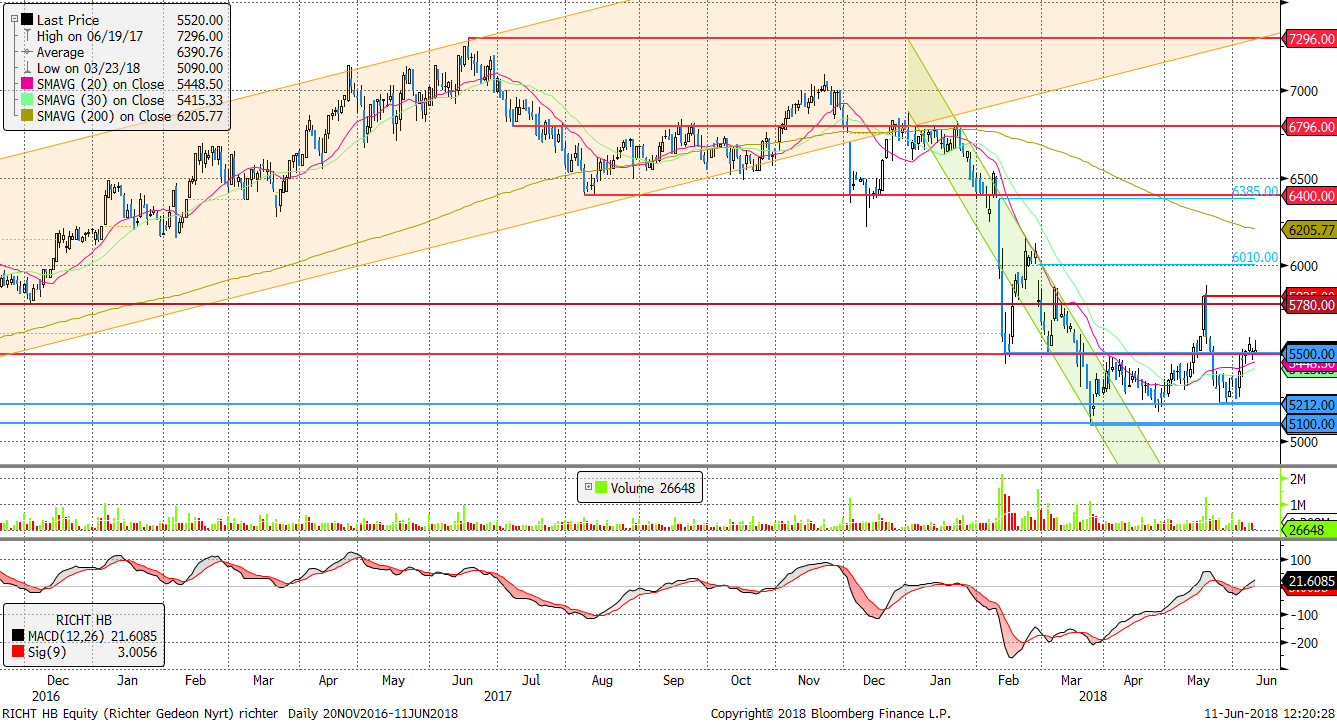The image size is (1337, 722).
Task: Select 'SMAVG (200) on Close' legend text
Action: pos(104,116)
